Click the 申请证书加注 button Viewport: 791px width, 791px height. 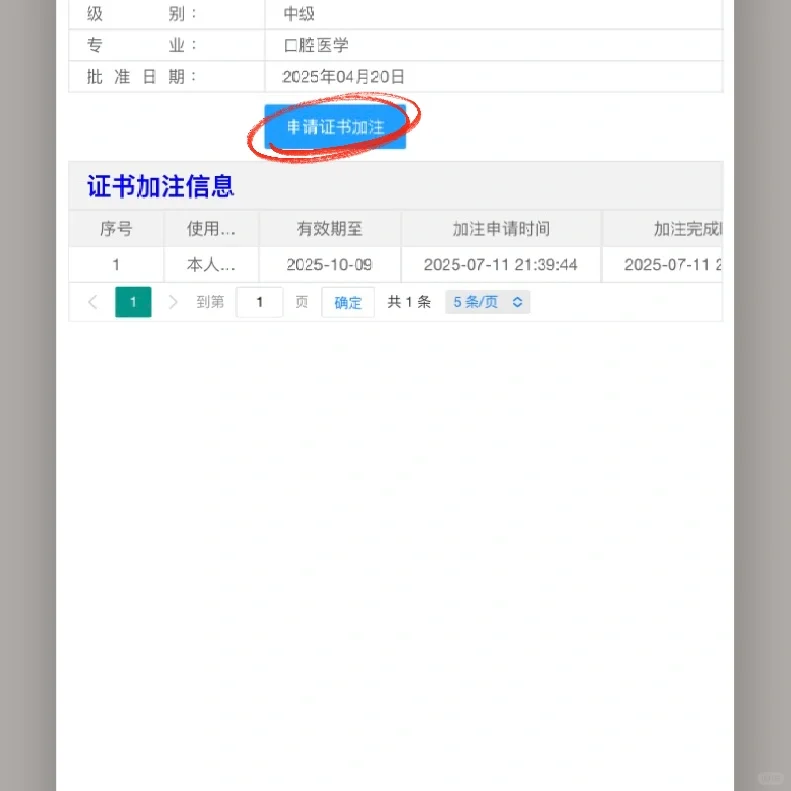[x=335, y=127]
